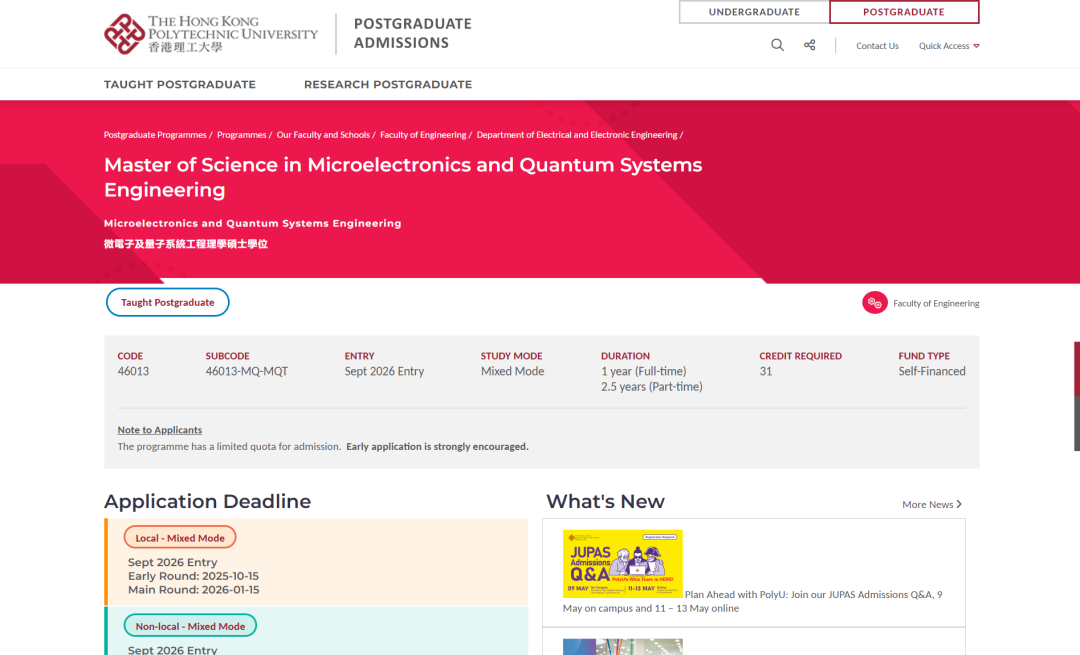Click the Early application is strongly encouraged text
Viewport: 1080px width, 655px height.
click(x=437, y=446)
